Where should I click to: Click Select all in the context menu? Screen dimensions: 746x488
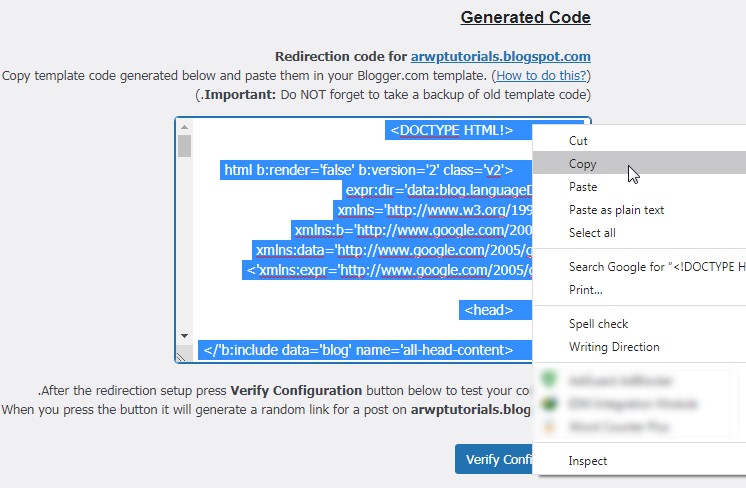[592, 233]
